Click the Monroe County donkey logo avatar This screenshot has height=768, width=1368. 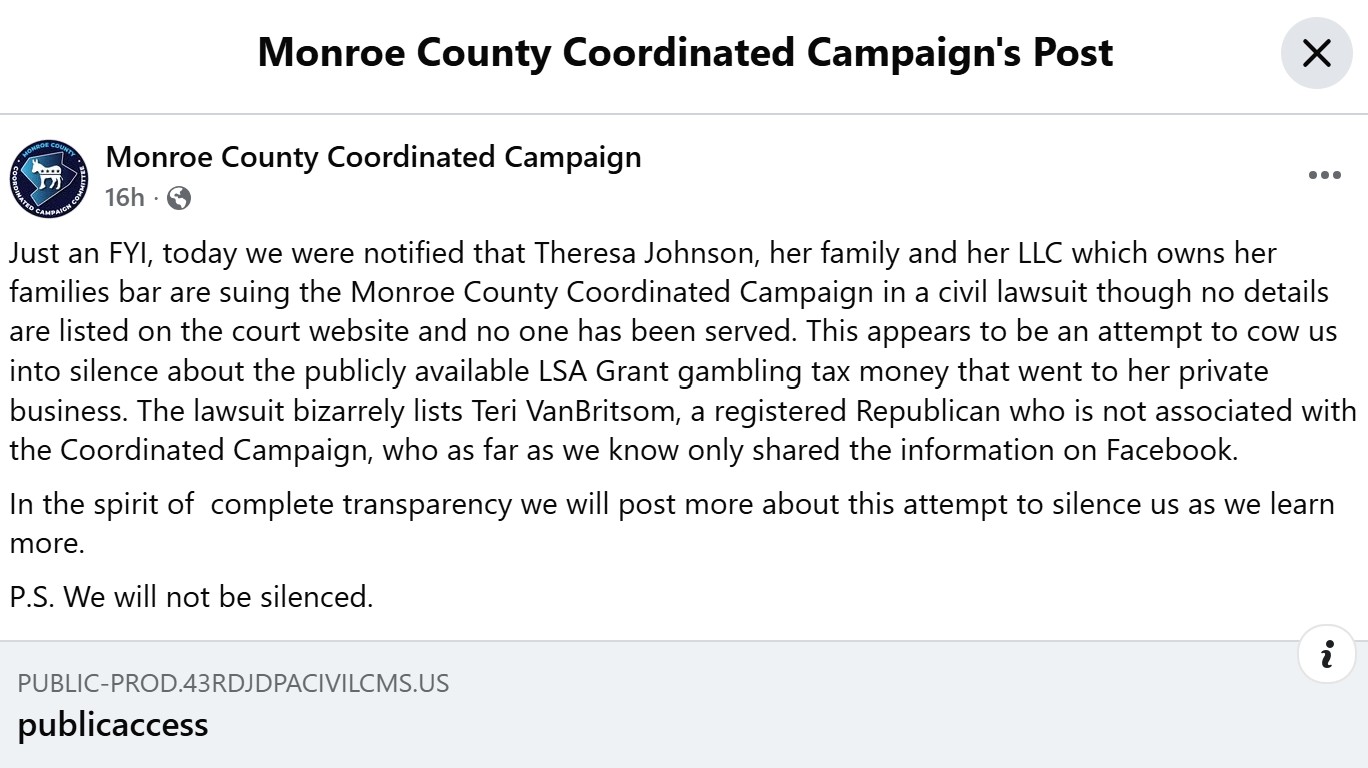point(49,179)
